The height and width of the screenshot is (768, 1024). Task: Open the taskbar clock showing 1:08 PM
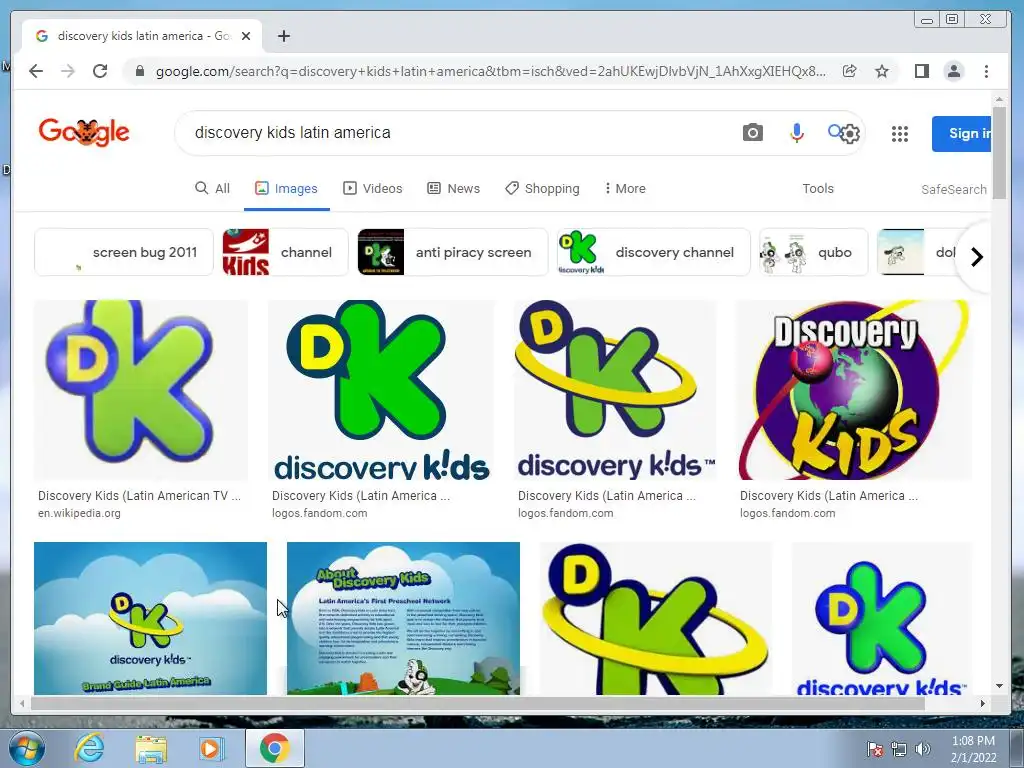point(974,749)
